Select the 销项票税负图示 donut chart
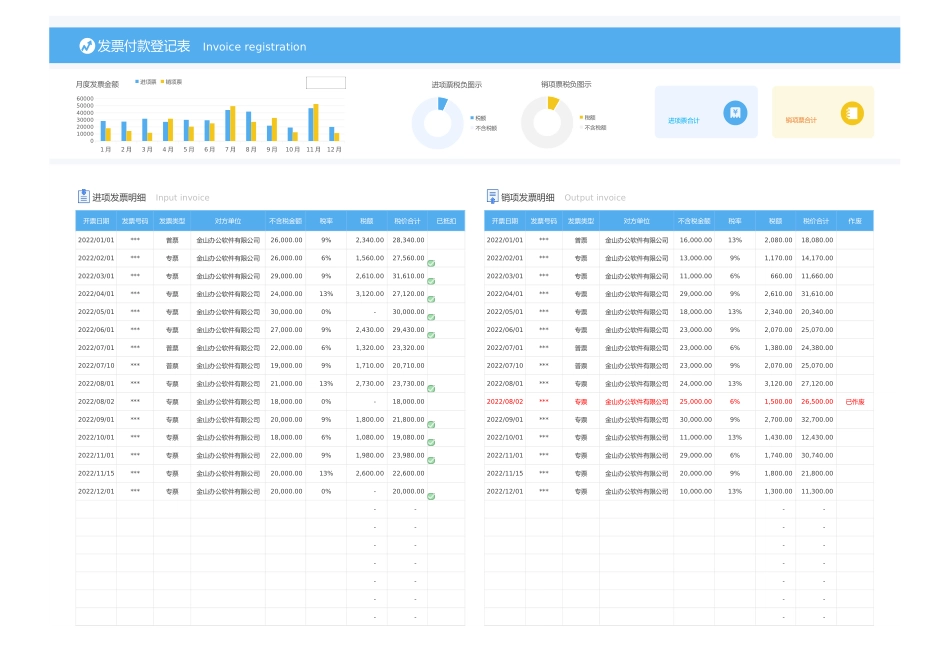This screenshot has height=672, width=950. 548,123
